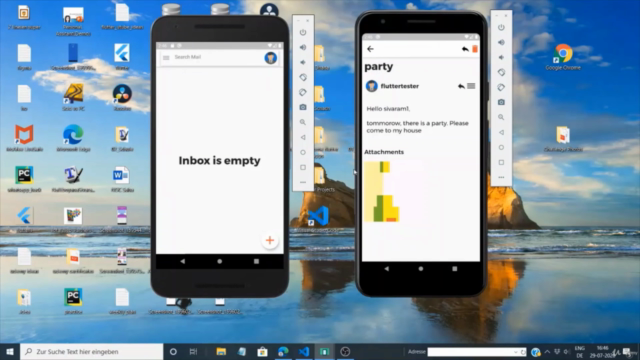Click zoom magnifier on right emulator toolbar
The height and width of the screenshot is (360, 640).
[501, 117]
